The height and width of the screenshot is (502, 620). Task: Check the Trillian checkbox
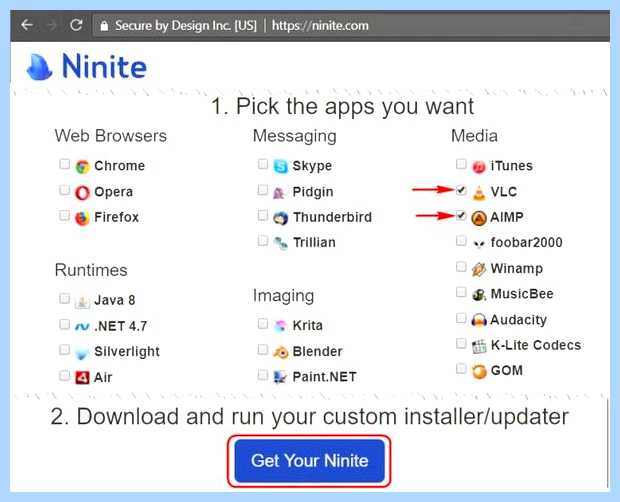(263, 240)
